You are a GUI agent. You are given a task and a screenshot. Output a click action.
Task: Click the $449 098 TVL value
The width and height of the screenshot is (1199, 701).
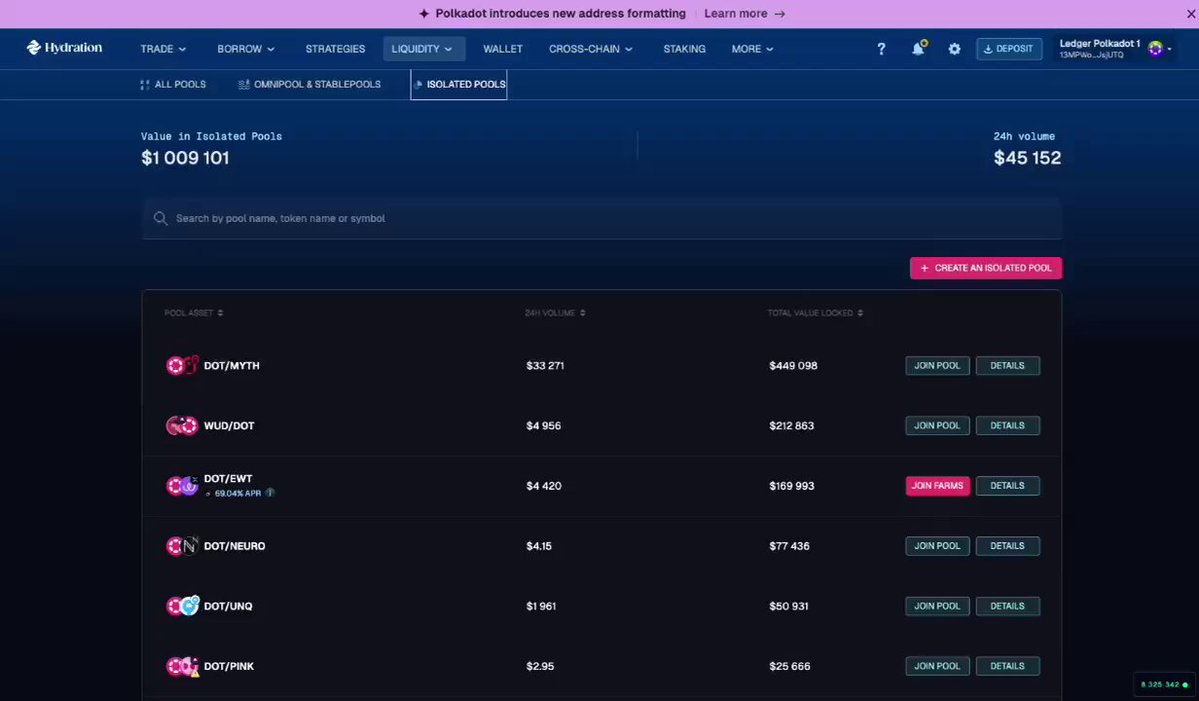tap(793, 365)
